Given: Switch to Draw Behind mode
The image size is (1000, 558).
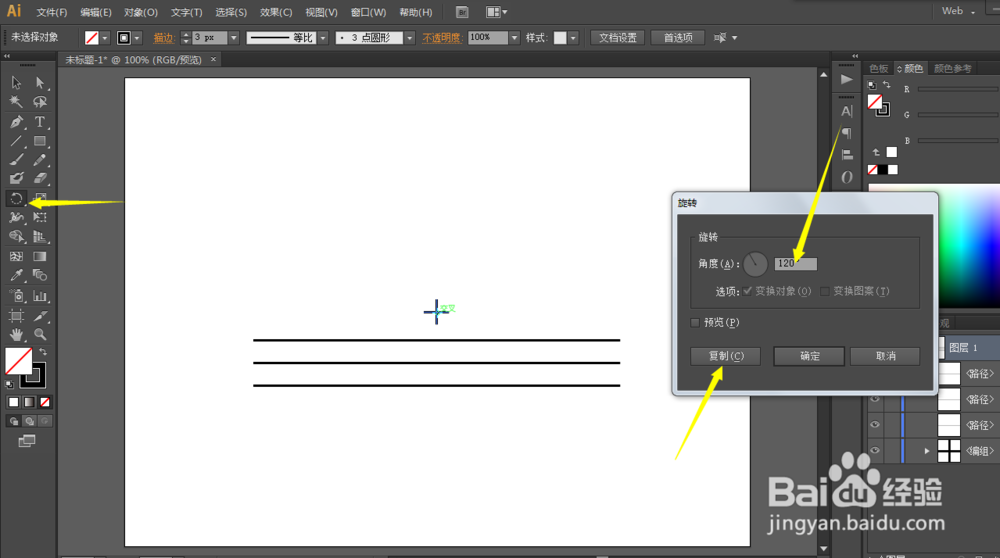Looking at the screenshot, I should [29, 421].
